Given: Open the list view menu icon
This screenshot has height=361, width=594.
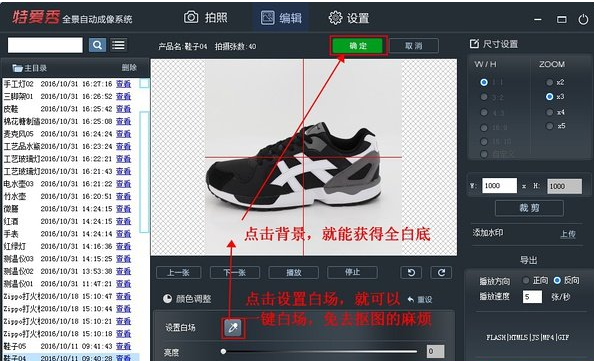Looking at the screenshot, I should tap(118, 45).
